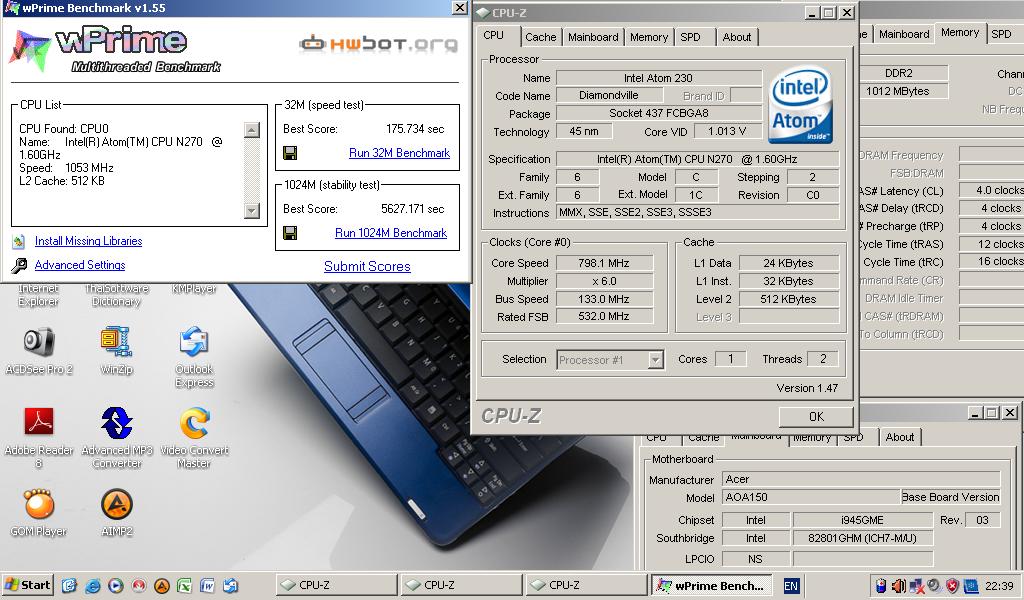
Task: Click the Chipset field showing i945GME
Action: tap(862, 520)
